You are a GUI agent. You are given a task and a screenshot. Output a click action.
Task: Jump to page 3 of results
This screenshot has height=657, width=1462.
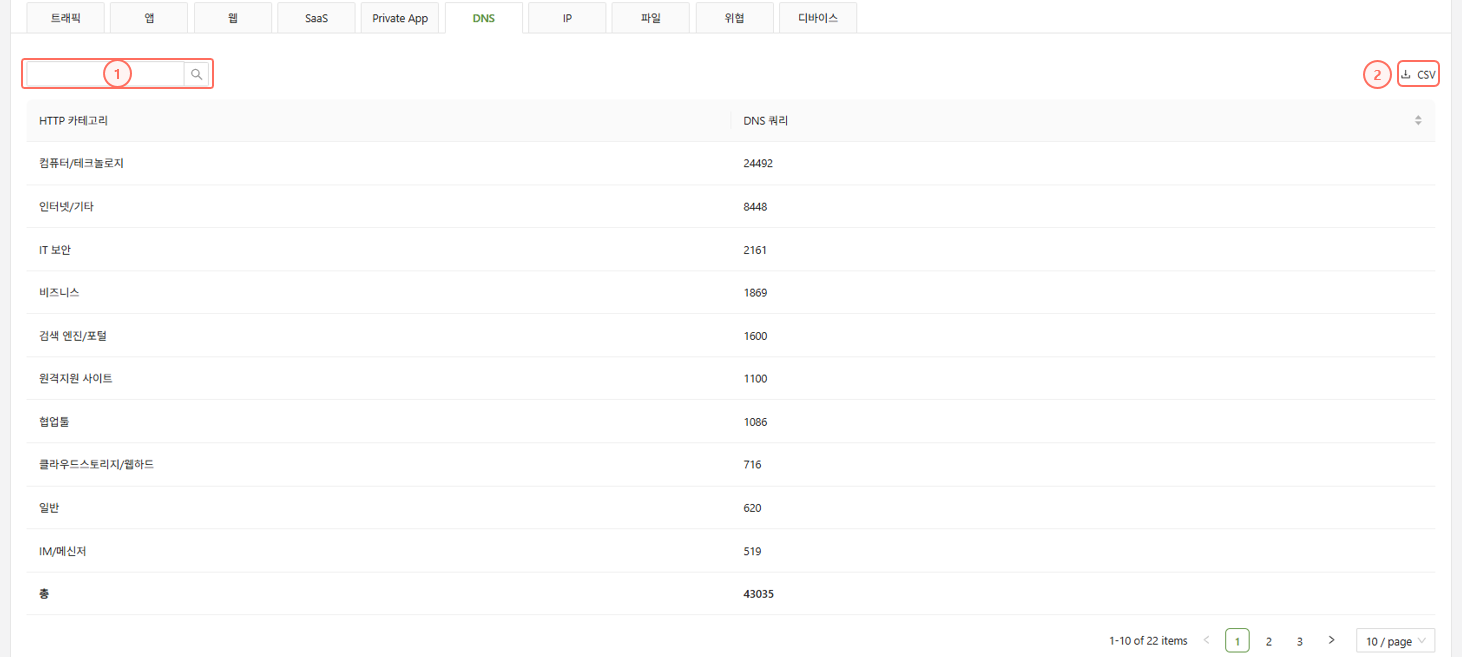[1299, 640]
